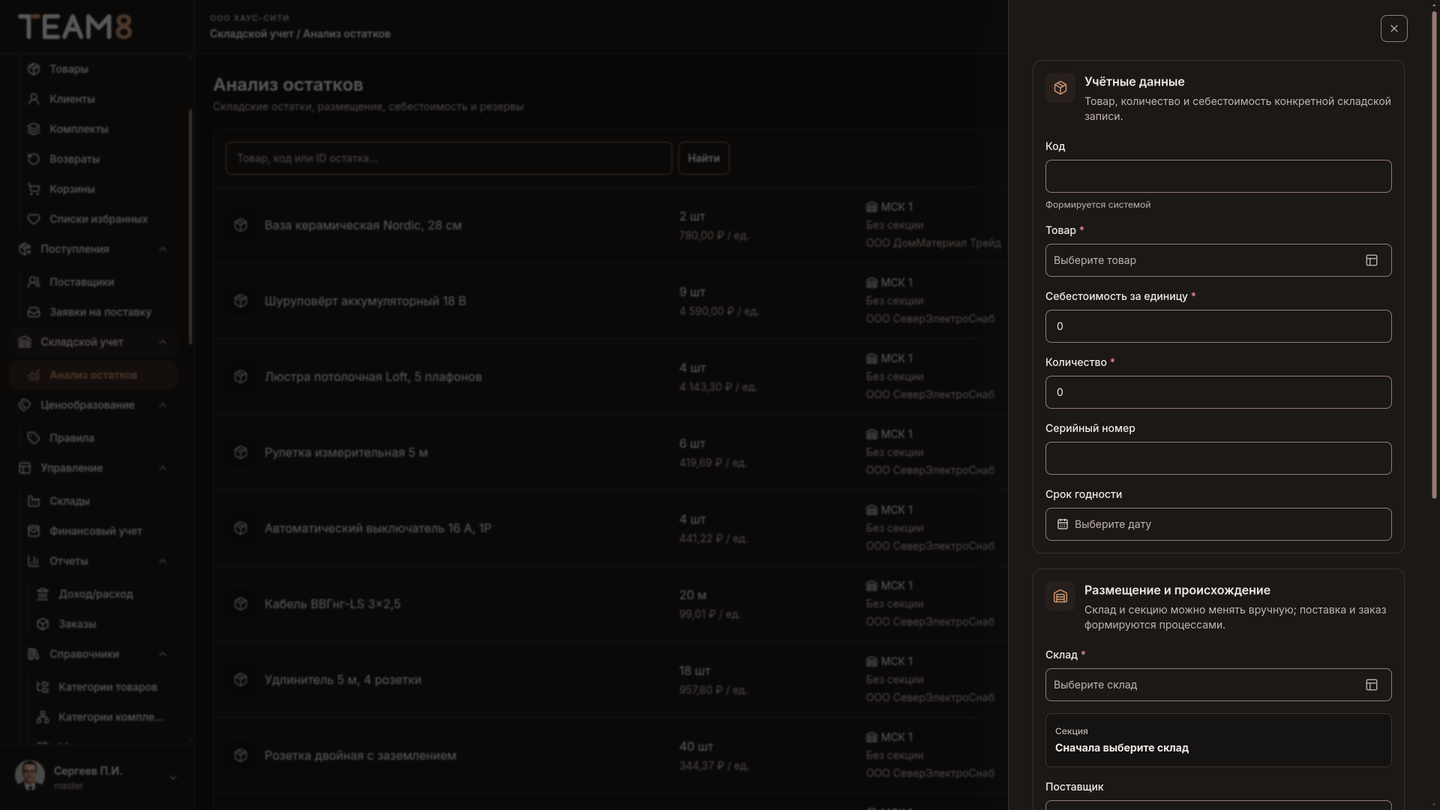
Task: Click the Заявки на поставку icon
Action: (33, 312)
